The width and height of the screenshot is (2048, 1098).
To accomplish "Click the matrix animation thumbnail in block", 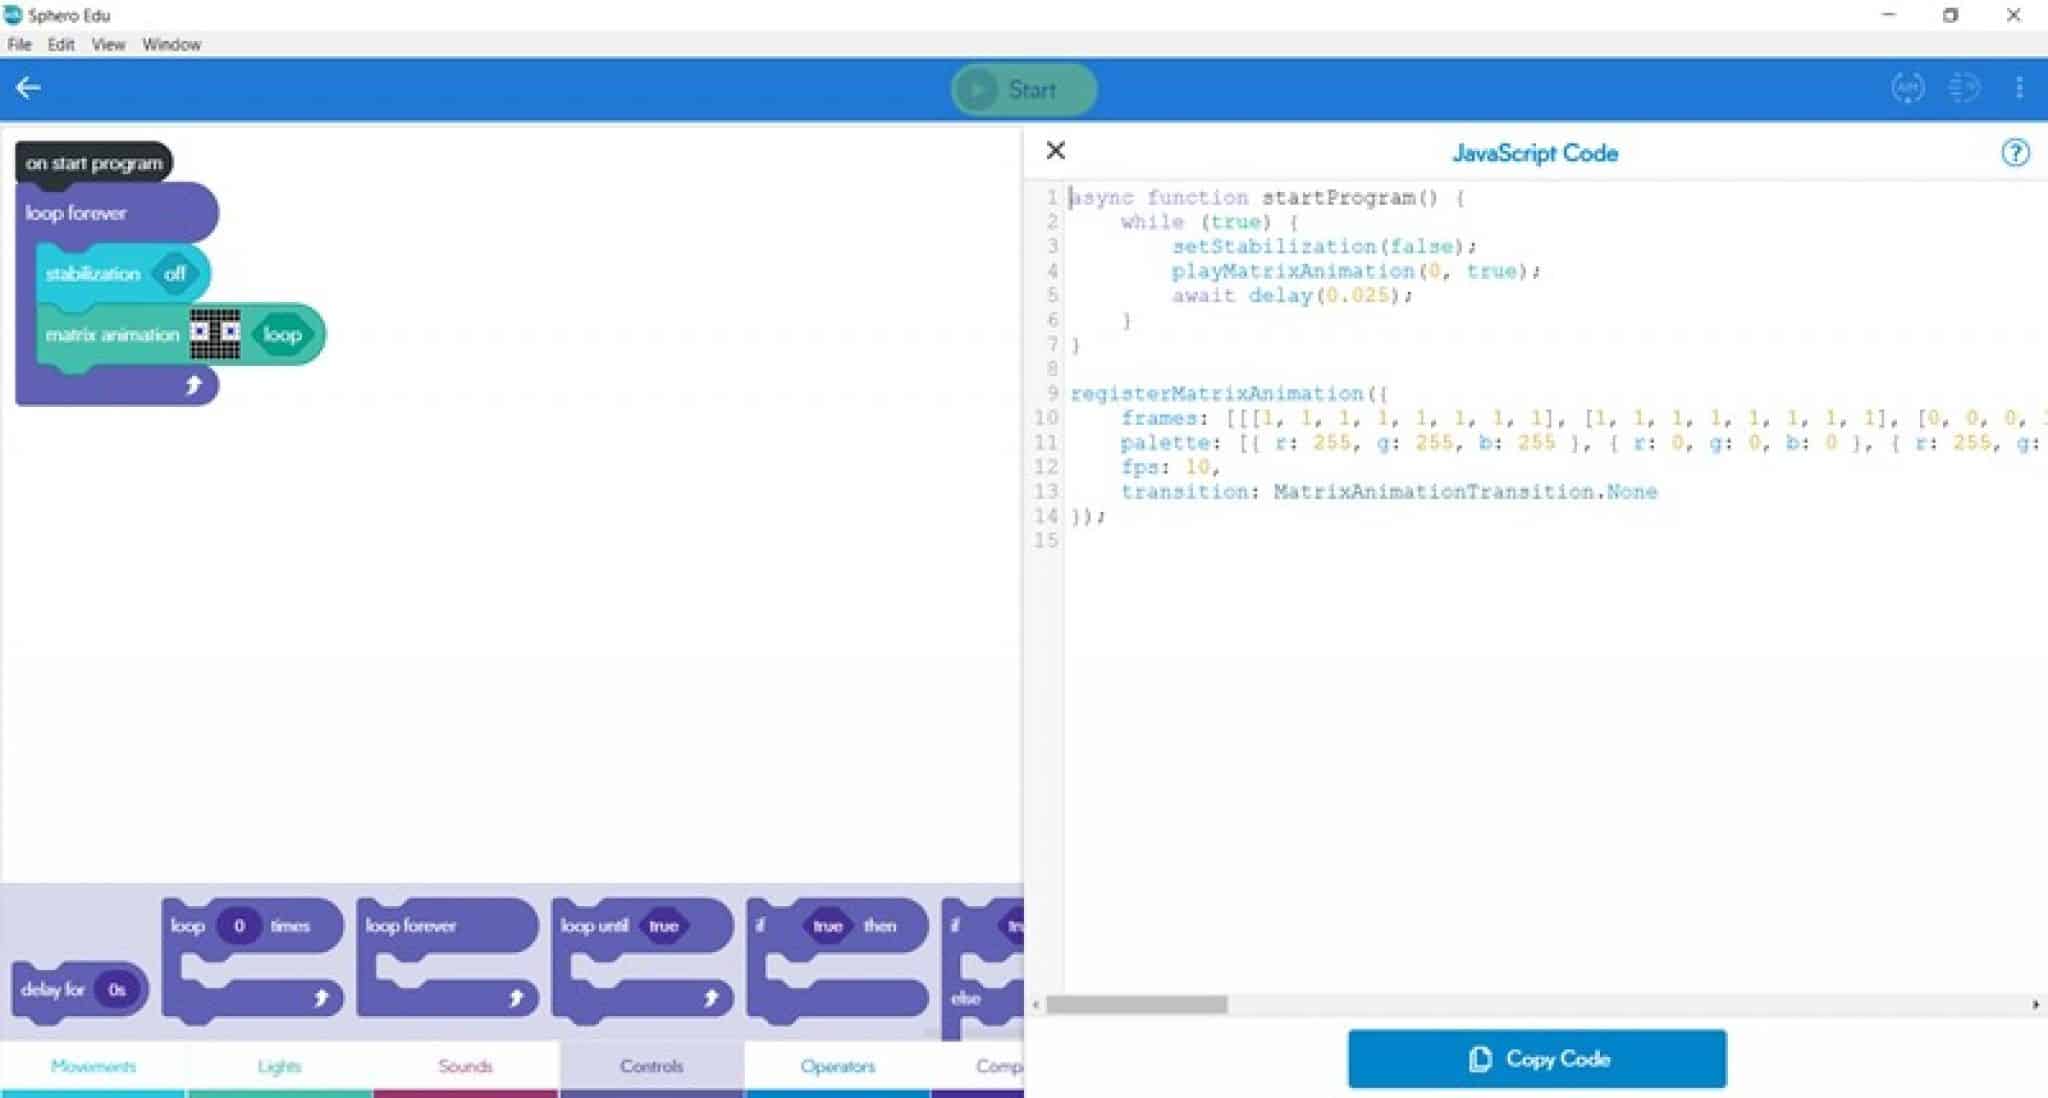I will click(x=215, y=334).
